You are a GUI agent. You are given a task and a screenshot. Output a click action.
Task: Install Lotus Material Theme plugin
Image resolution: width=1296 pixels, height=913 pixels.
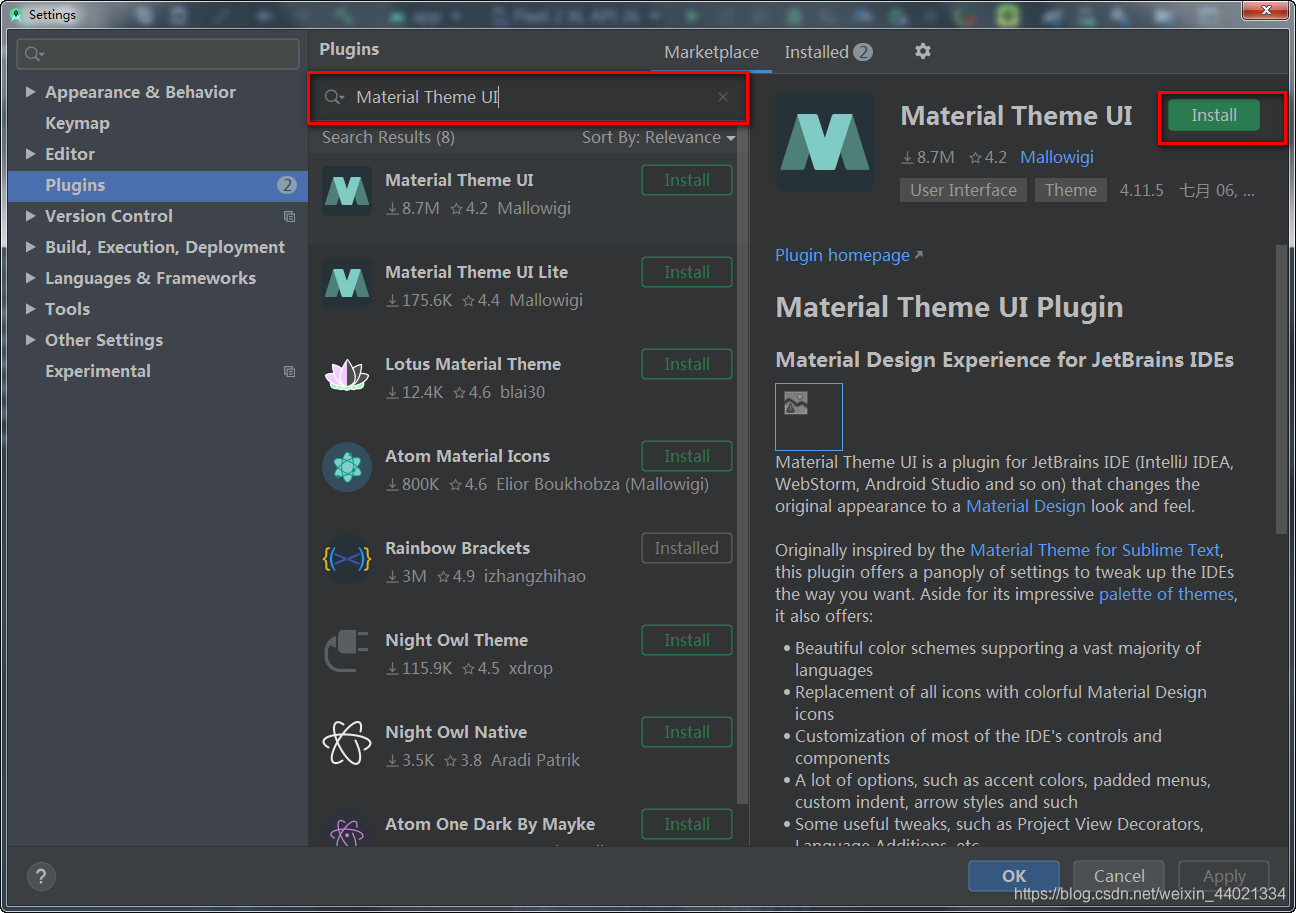point(687,364)
